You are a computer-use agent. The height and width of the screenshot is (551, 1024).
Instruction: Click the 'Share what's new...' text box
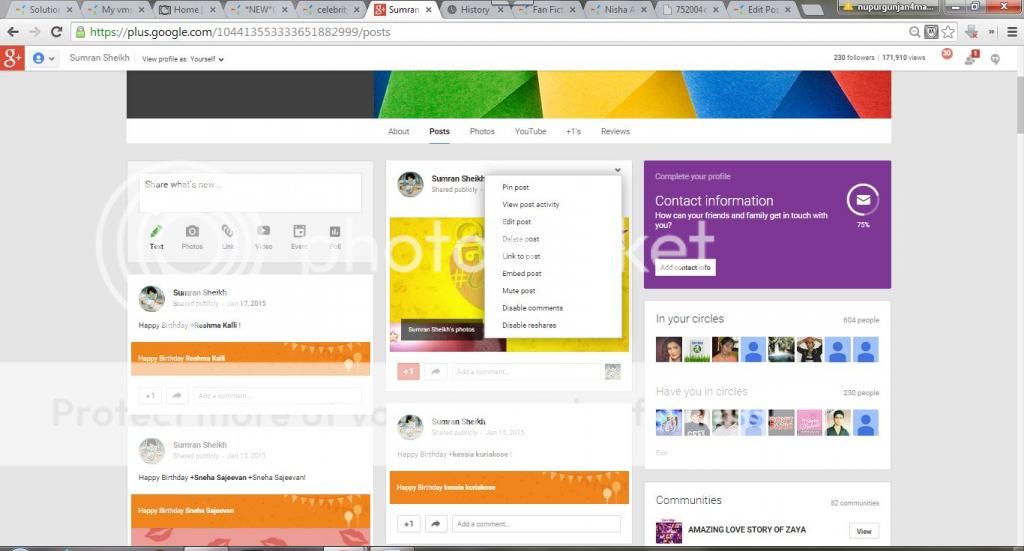(250, 191)
